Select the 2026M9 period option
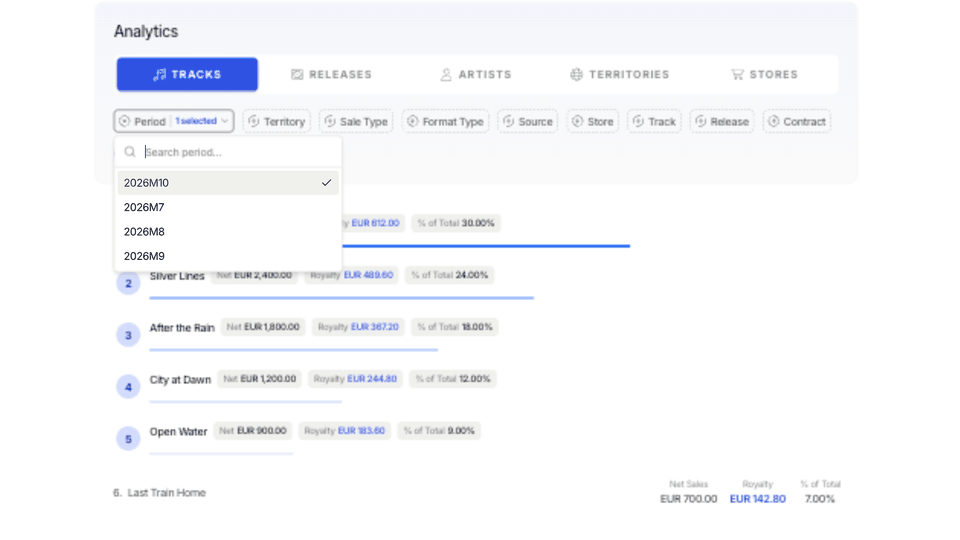960x540 pixels. tap(228, 256)
